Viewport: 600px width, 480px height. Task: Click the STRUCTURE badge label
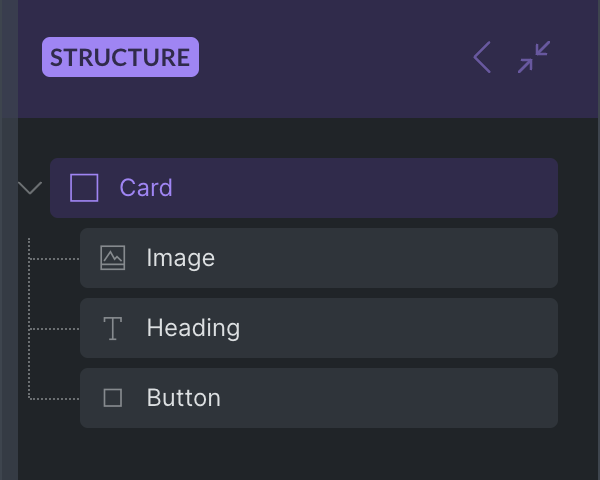coord(120,57)
